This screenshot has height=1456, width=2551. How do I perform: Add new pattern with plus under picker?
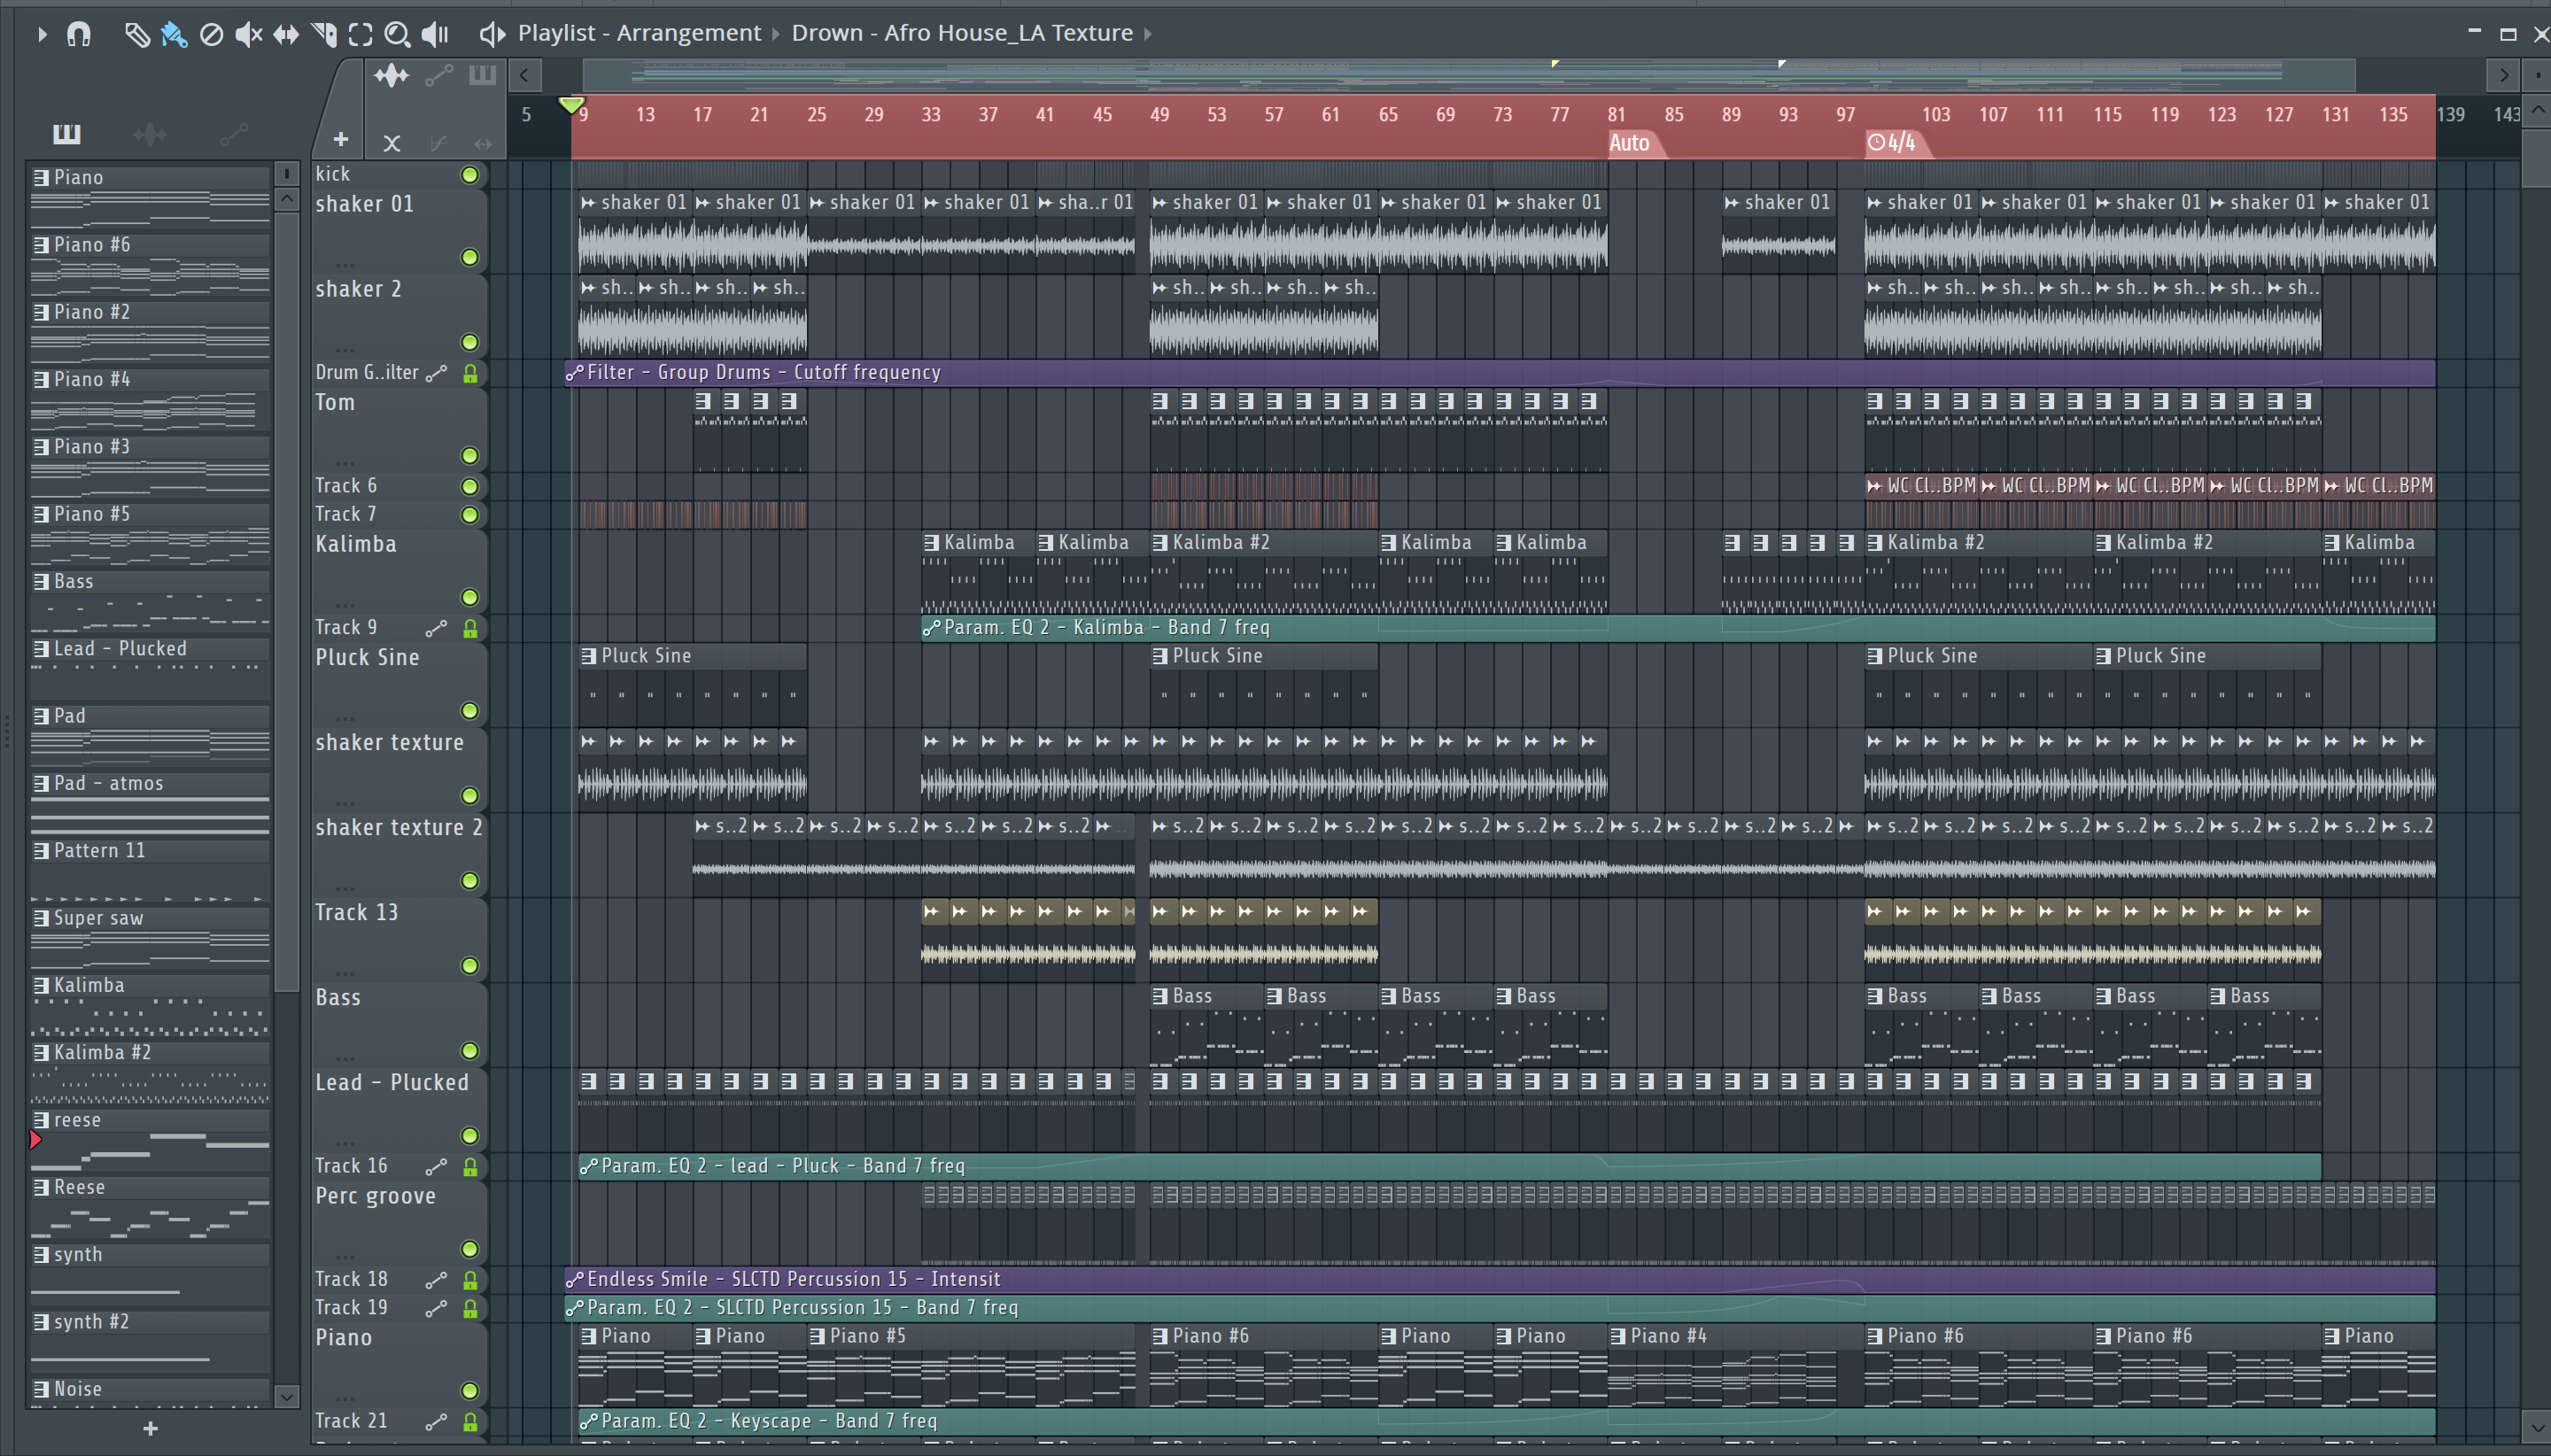[150, 1429]
